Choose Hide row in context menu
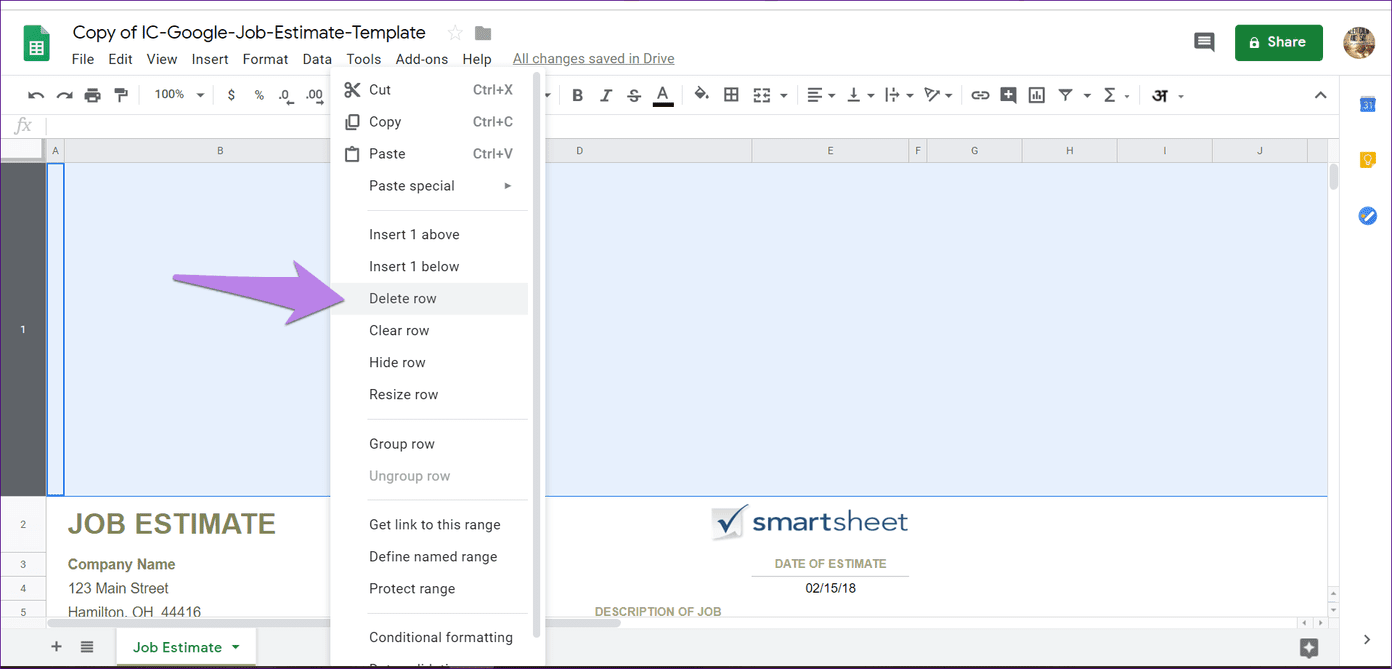The height and width of the screenshot is (669, 1392). click(x=430, y=362)
